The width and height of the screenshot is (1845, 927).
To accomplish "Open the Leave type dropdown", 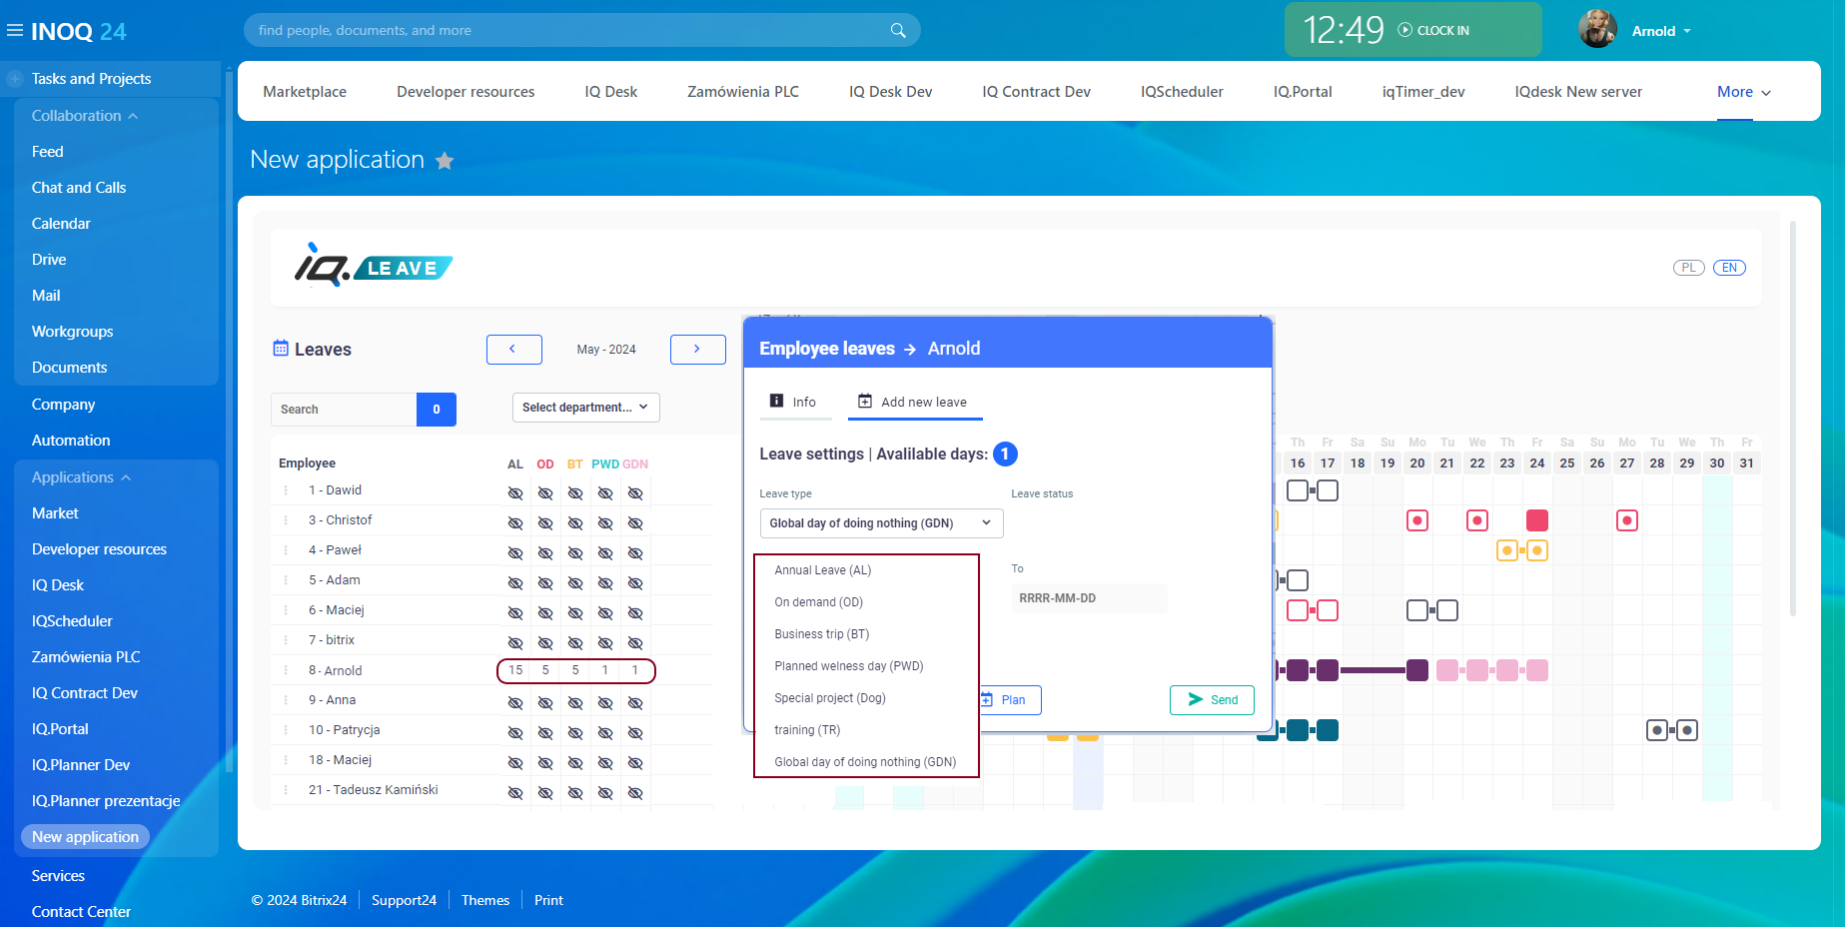I will pyautogui.click(x=881, y=523).
